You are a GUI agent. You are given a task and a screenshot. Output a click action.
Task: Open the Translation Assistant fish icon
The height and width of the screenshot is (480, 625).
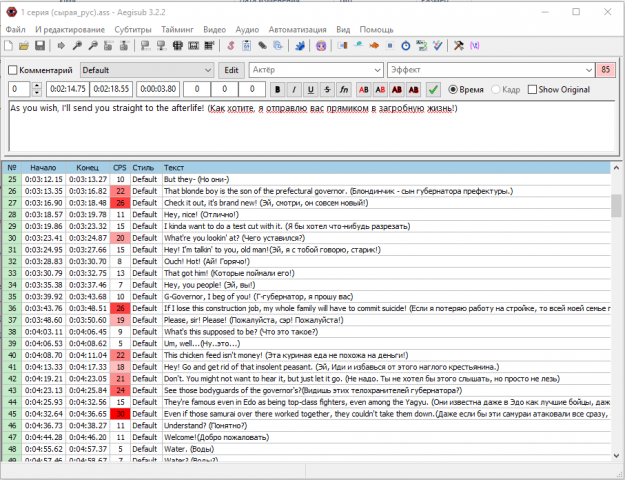pyautogui.click(x=374, y=46)
